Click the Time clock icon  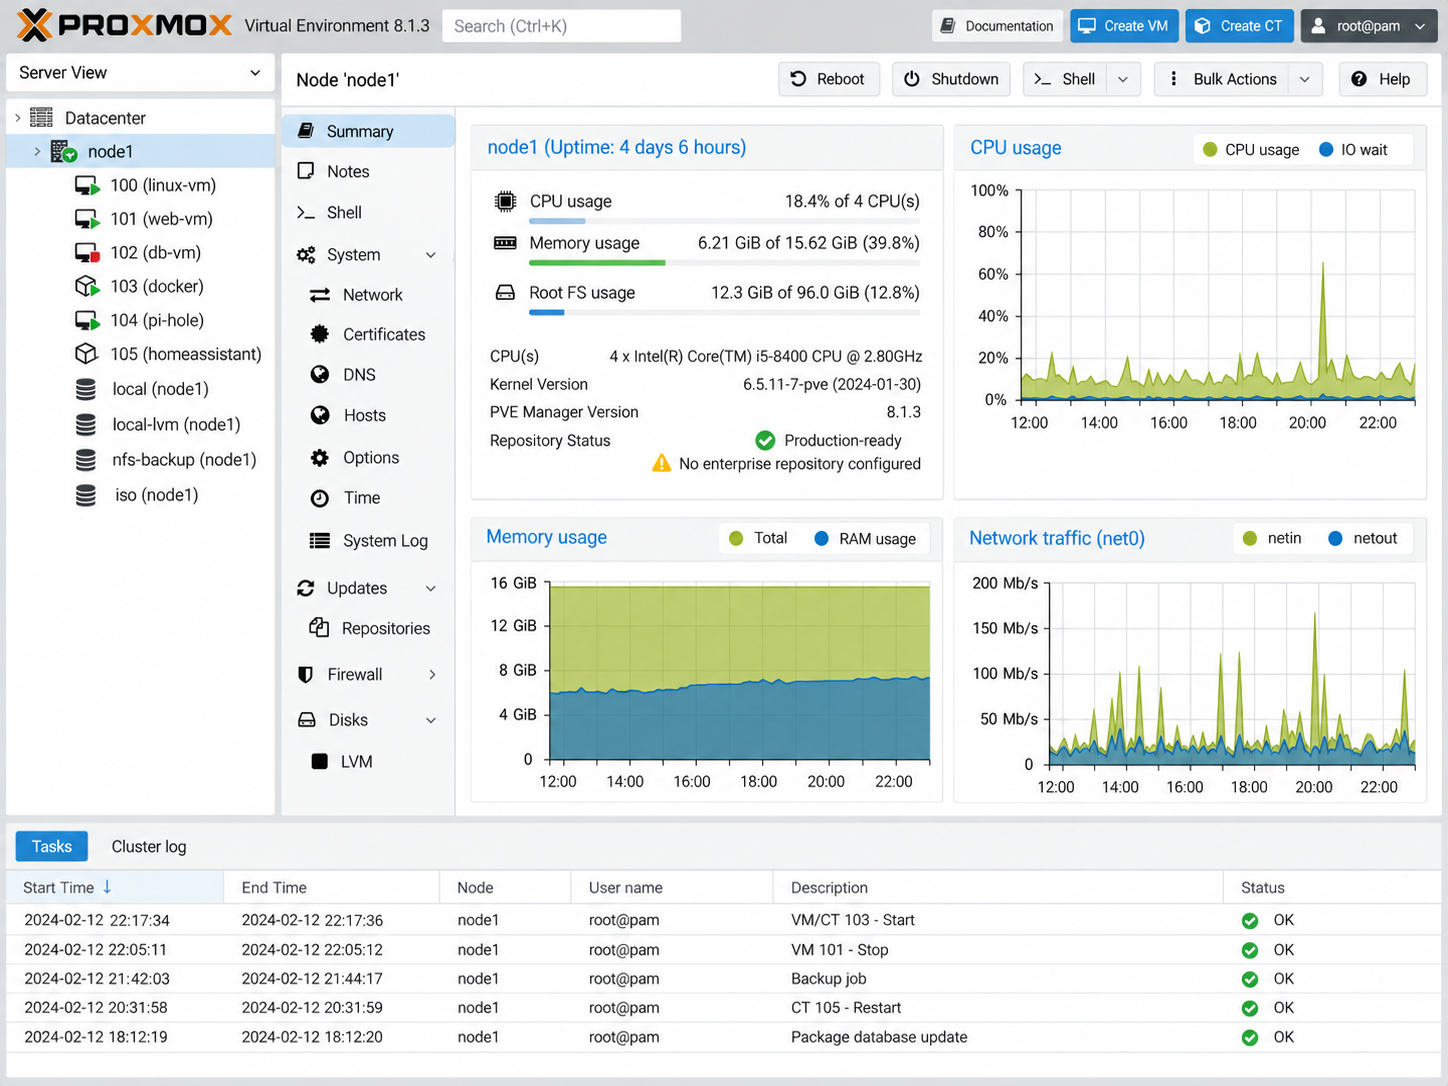pos(320,498)
